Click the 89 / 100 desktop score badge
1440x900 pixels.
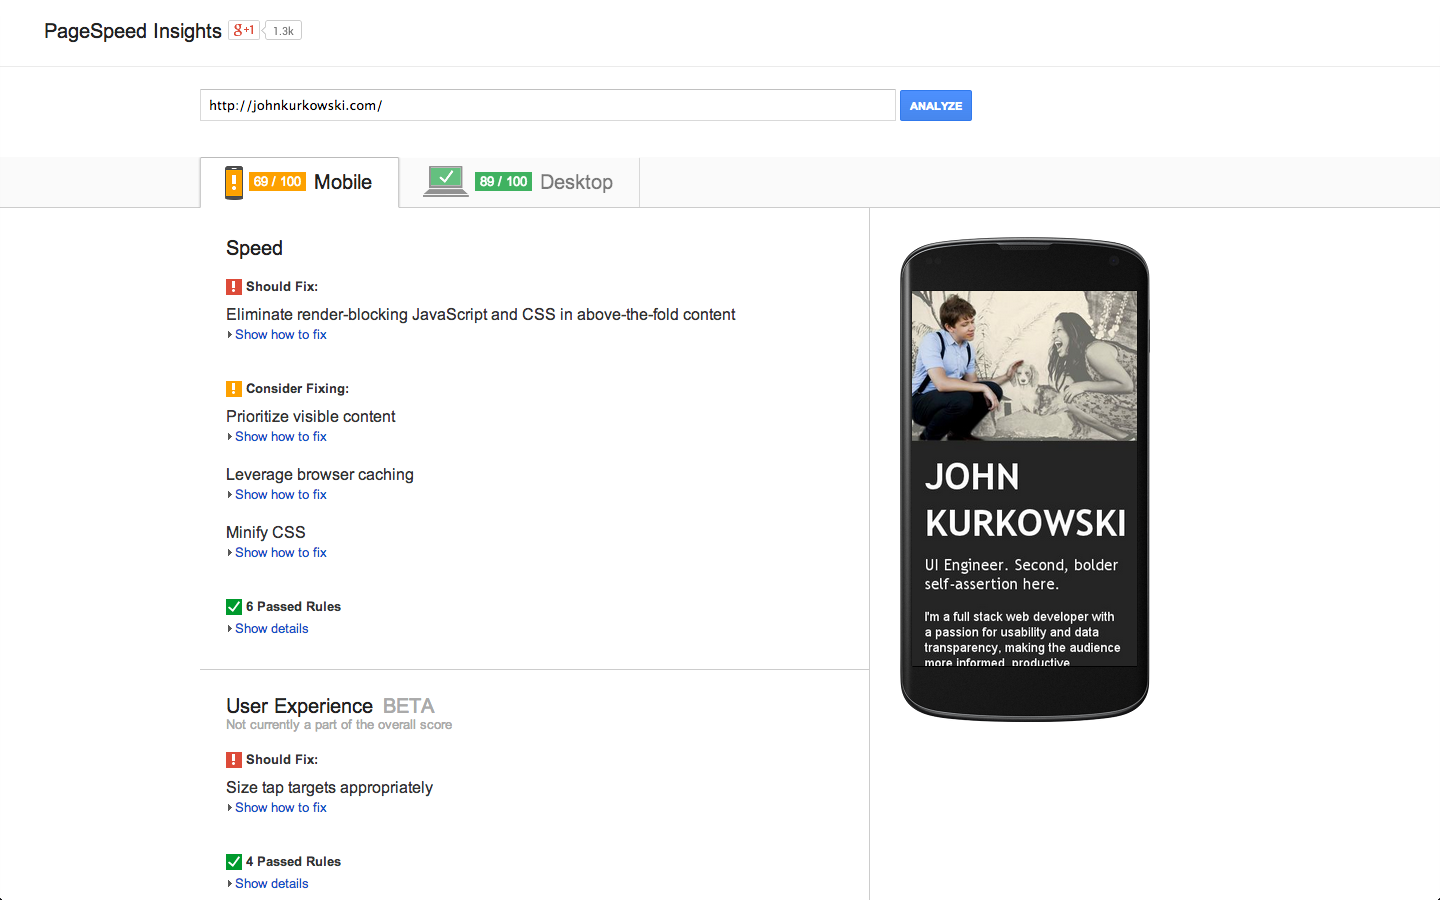pos(503,181)
